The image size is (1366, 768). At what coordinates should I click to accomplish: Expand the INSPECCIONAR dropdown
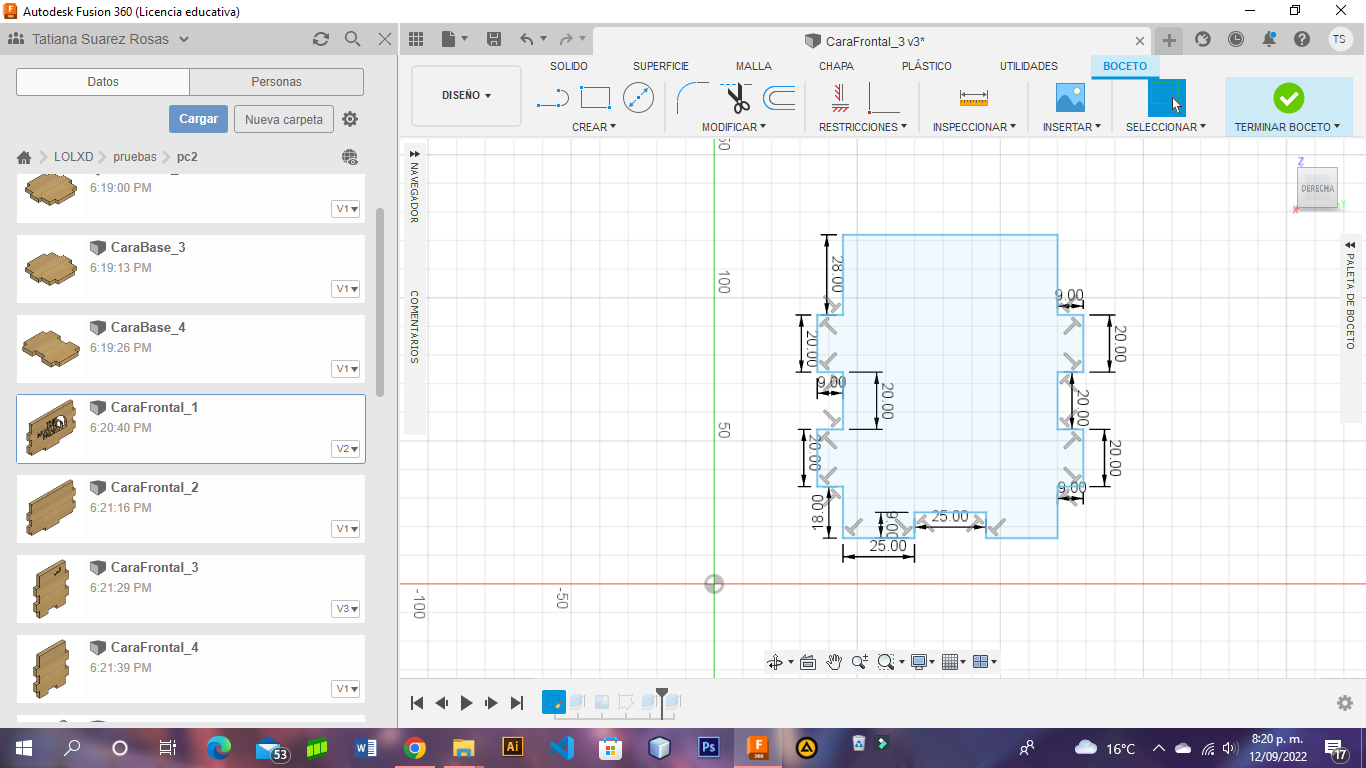(974, 127)
